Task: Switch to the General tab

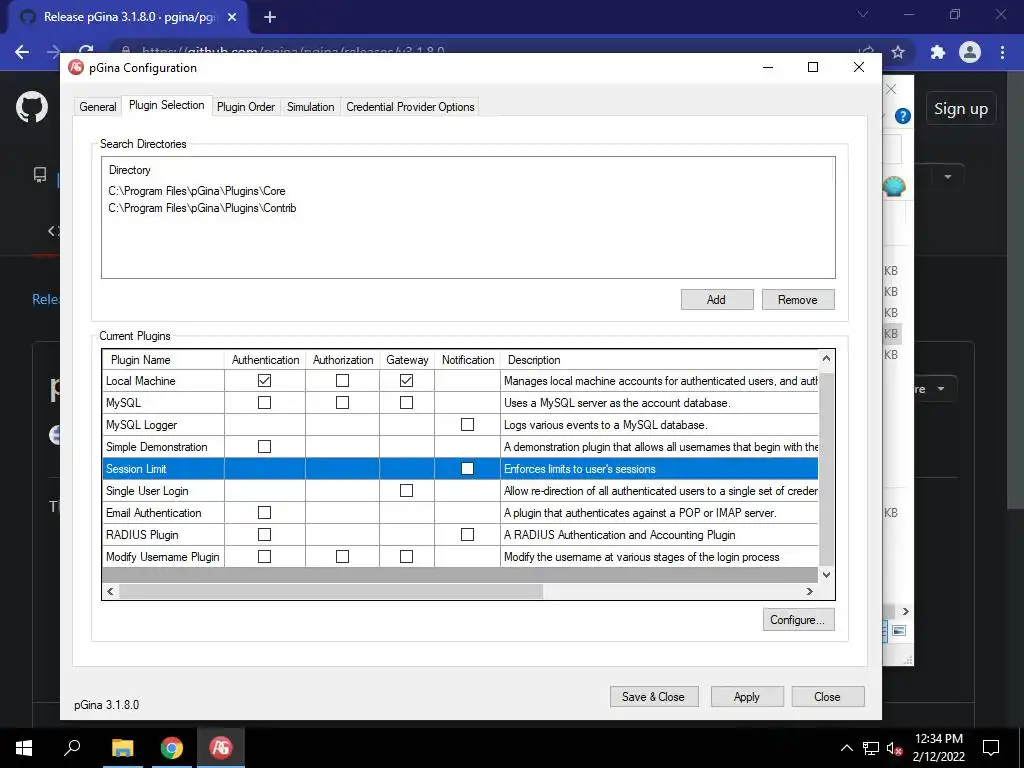Action: (x=98, y=107)
